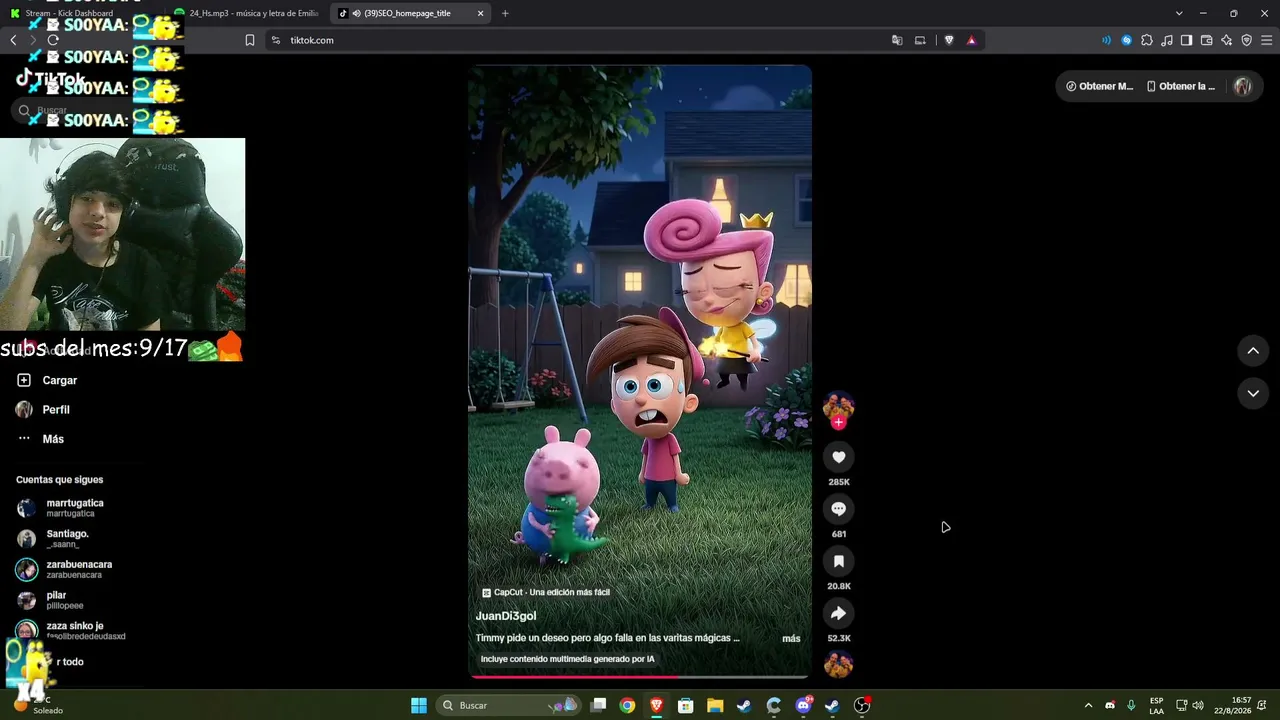Open comments with the speech bubble icon
Image resolution: width=1280 pixels, height=720 pixels.
point(838,509)
